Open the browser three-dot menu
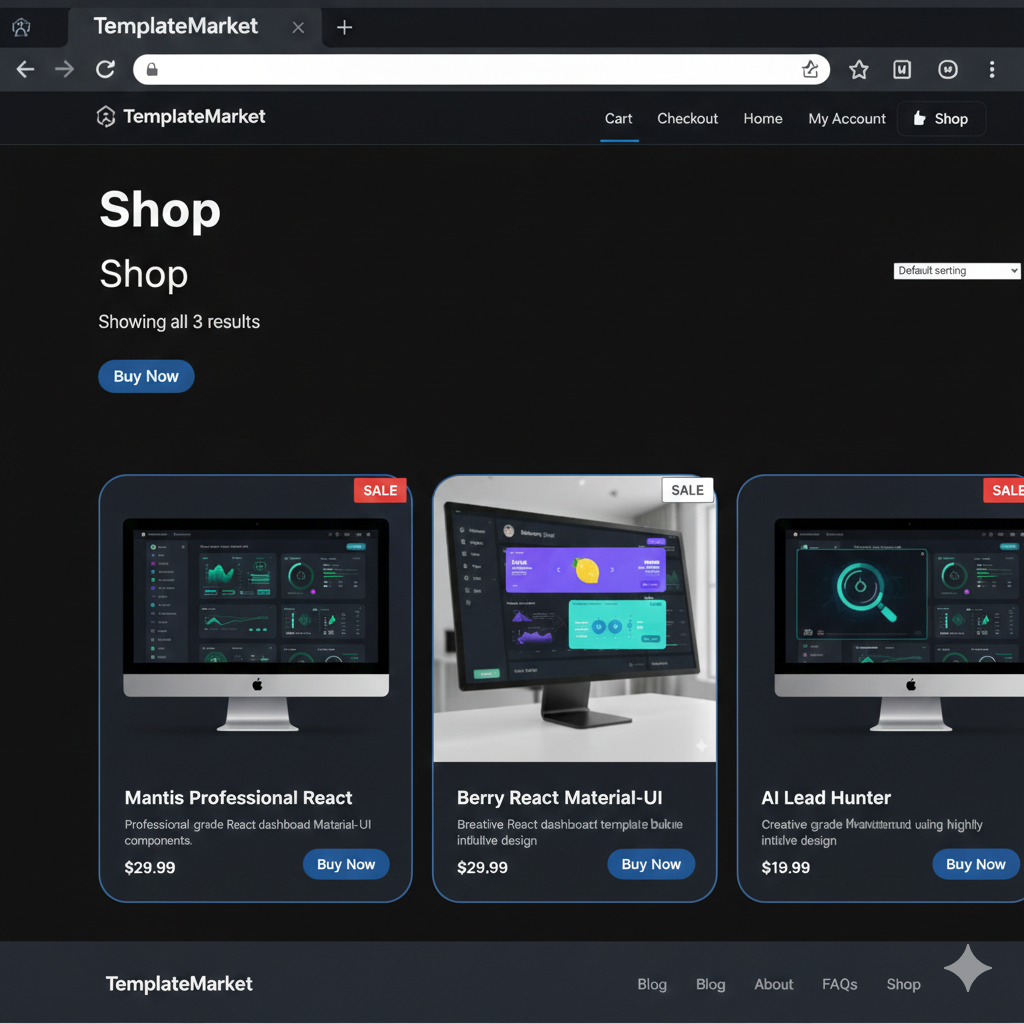Screen dimensions: 1024x1024 point(992,69)
